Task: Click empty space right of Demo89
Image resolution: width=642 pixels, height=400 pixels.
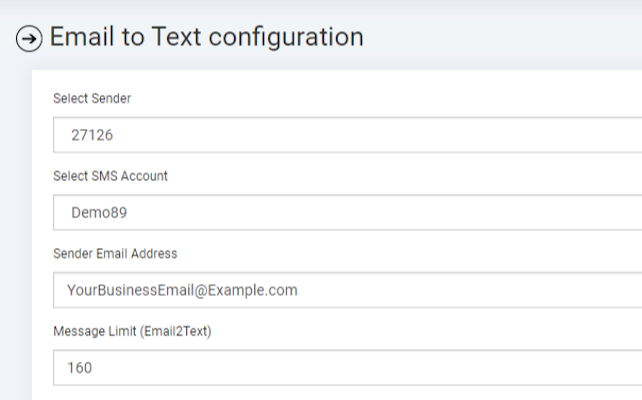Action: (x=400, y=212)
